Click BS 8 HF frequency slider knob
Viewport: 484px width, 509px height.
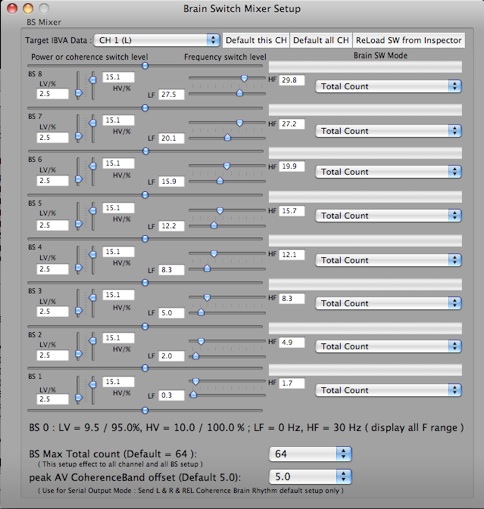pos(244,78)
